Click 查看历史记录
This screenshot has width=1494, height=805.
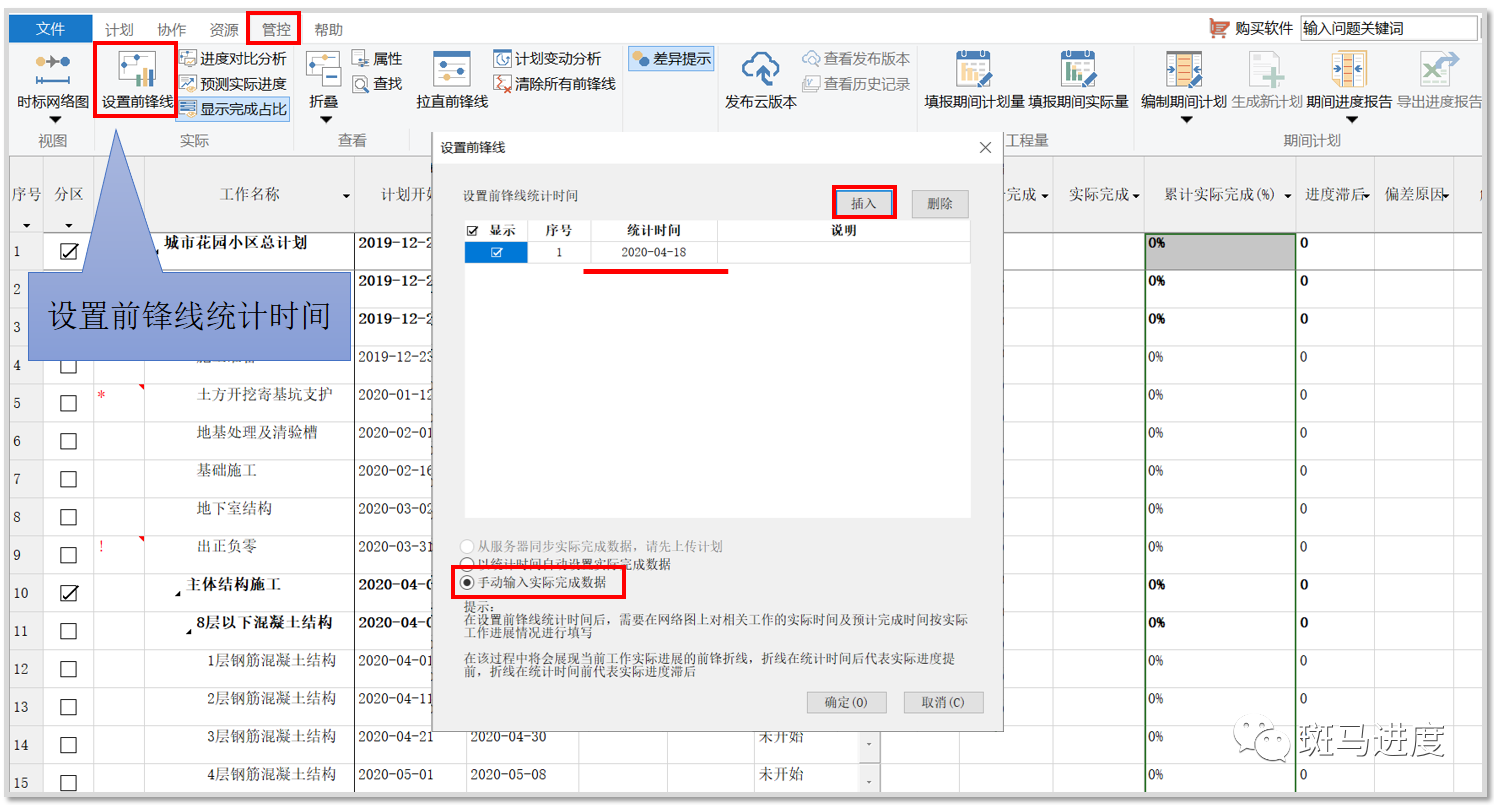click(x=856, y=84)
